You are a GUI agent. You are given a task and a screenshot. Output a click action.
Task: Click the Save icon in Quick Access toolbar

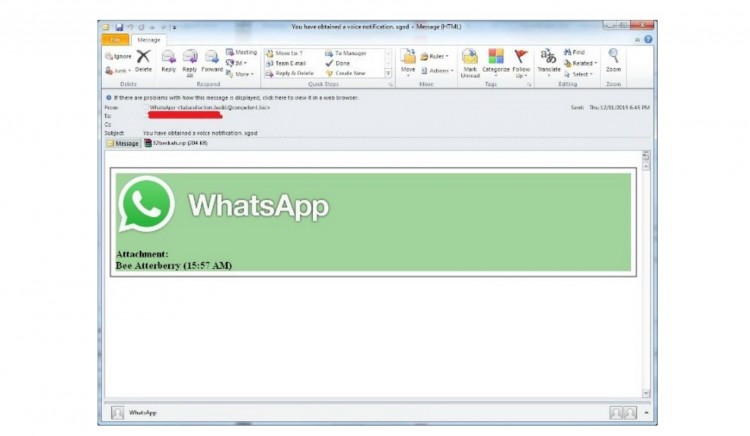[119, 27]
